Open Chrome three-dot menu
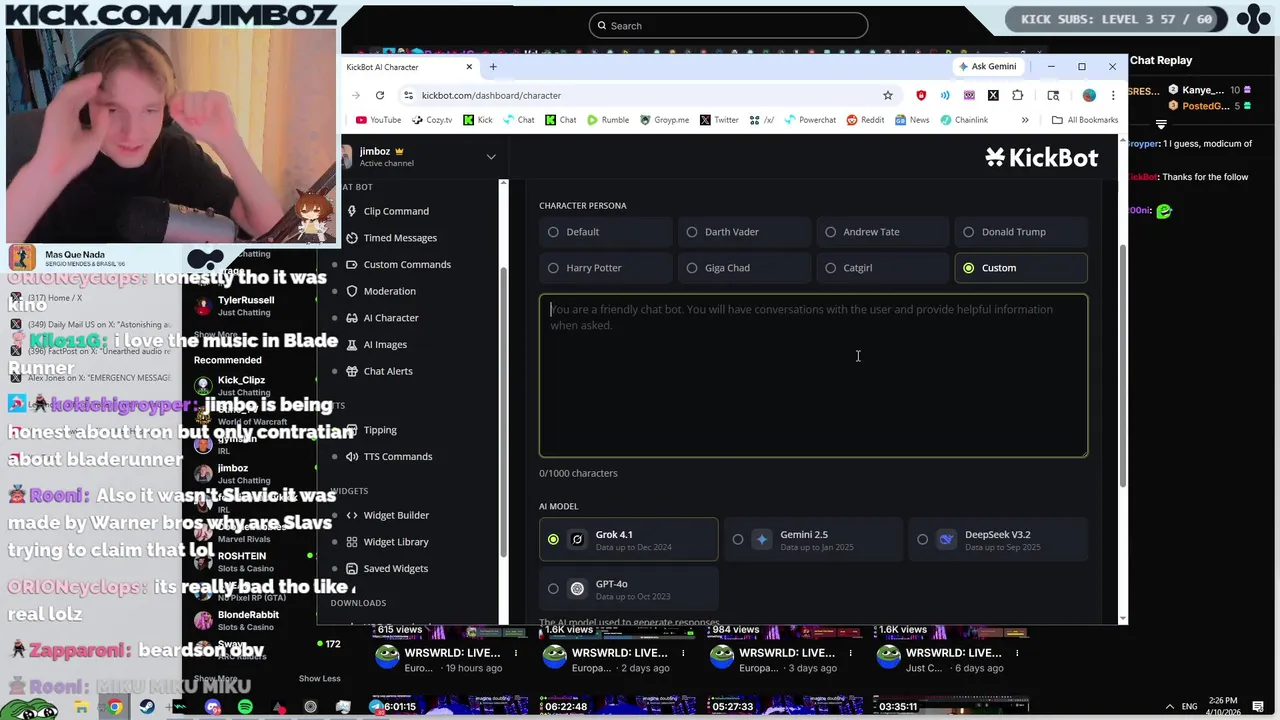This screenshot has width=1280, height=720. click(x=1113, y=95)
